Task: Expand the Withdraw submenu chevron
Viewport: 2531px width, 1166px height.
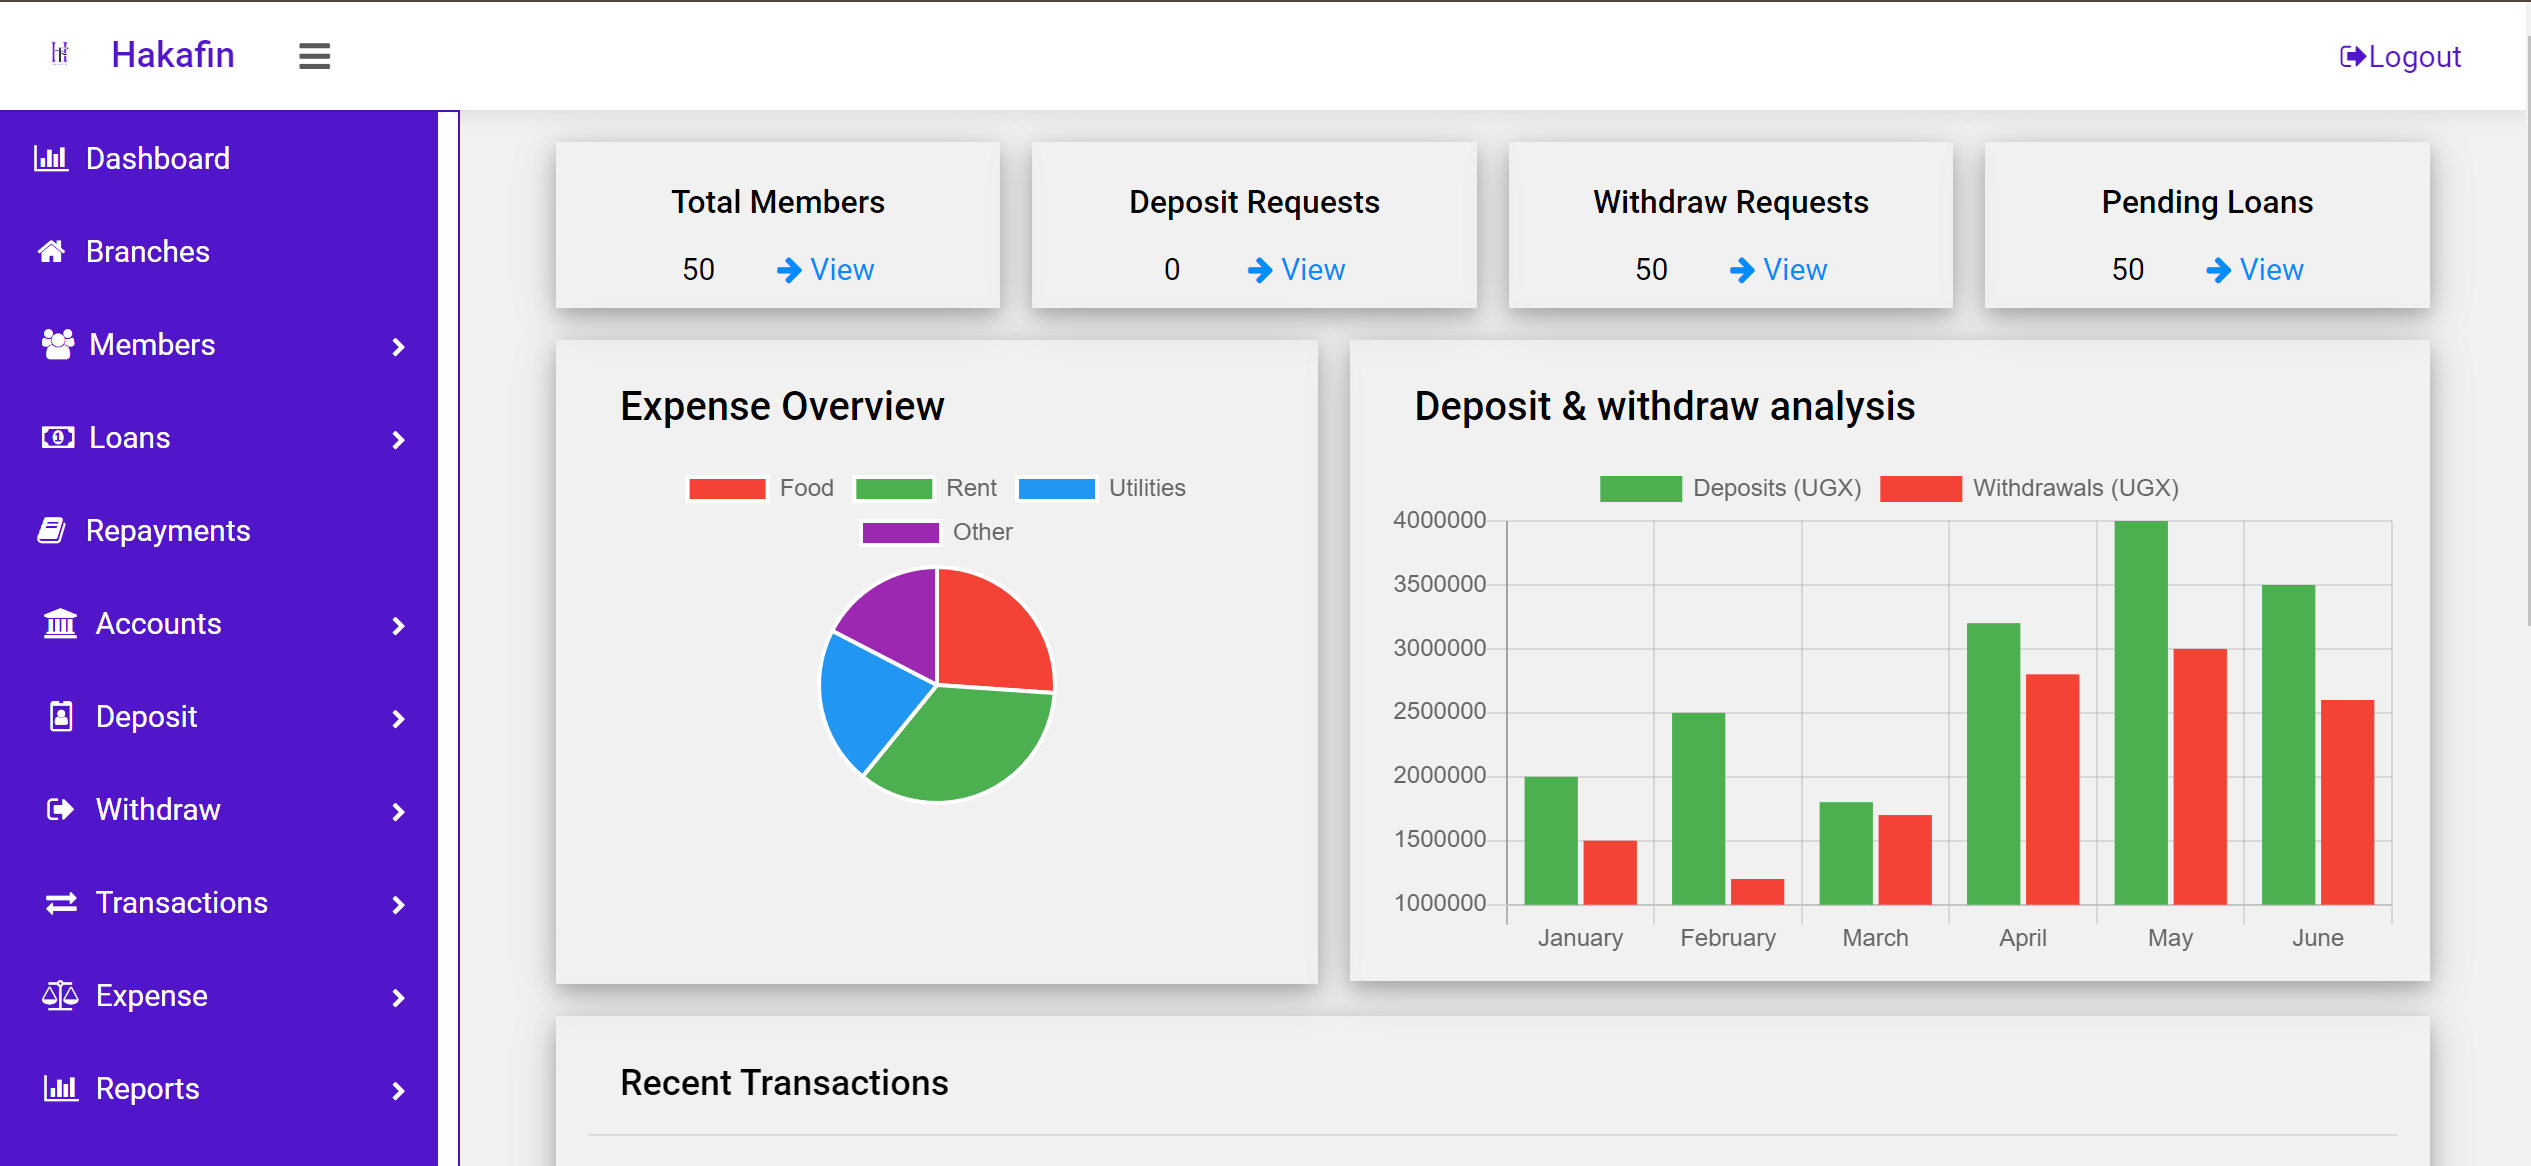Action: (x=399, y=812)
